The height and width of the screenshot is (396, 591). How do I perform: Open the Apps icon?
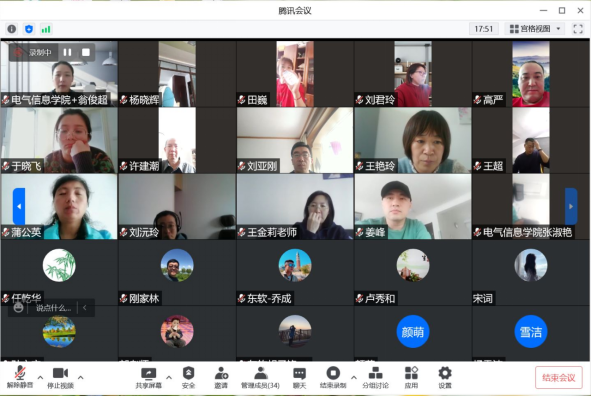click(x=411, y=378)
